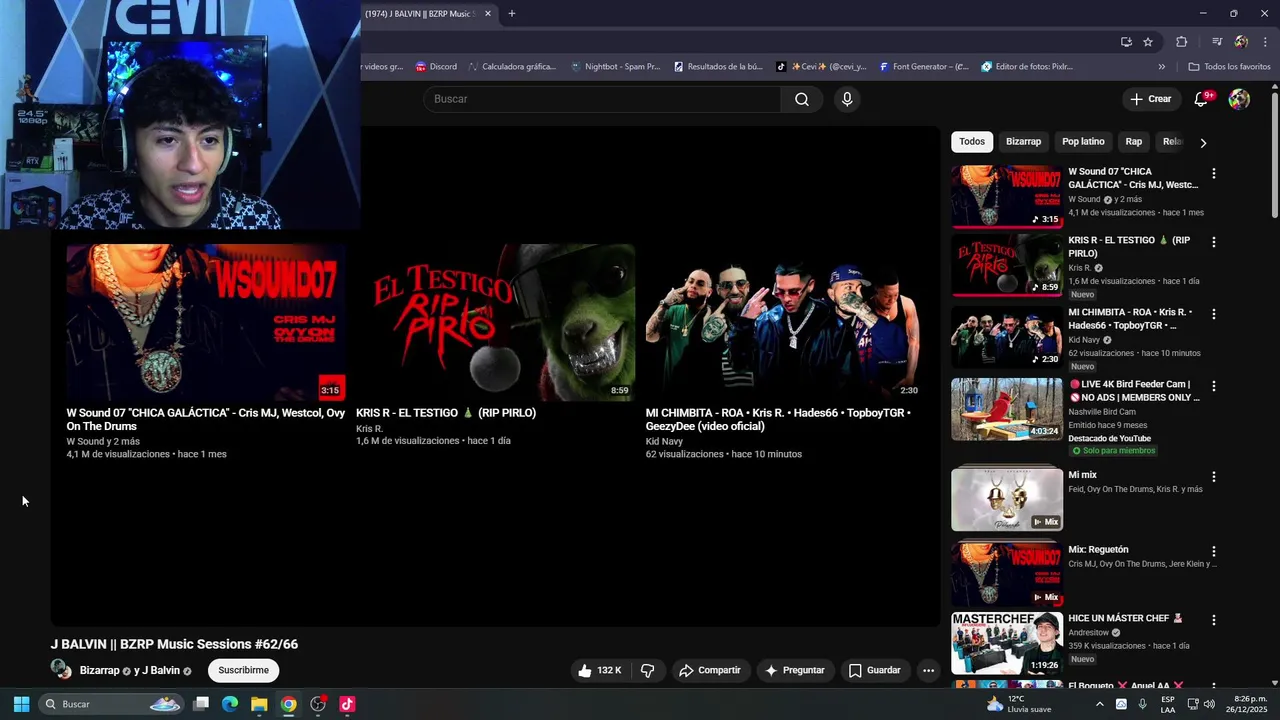
Task: Open Microsoft Edge from the taskbar
Action: [x=230, y=704]
